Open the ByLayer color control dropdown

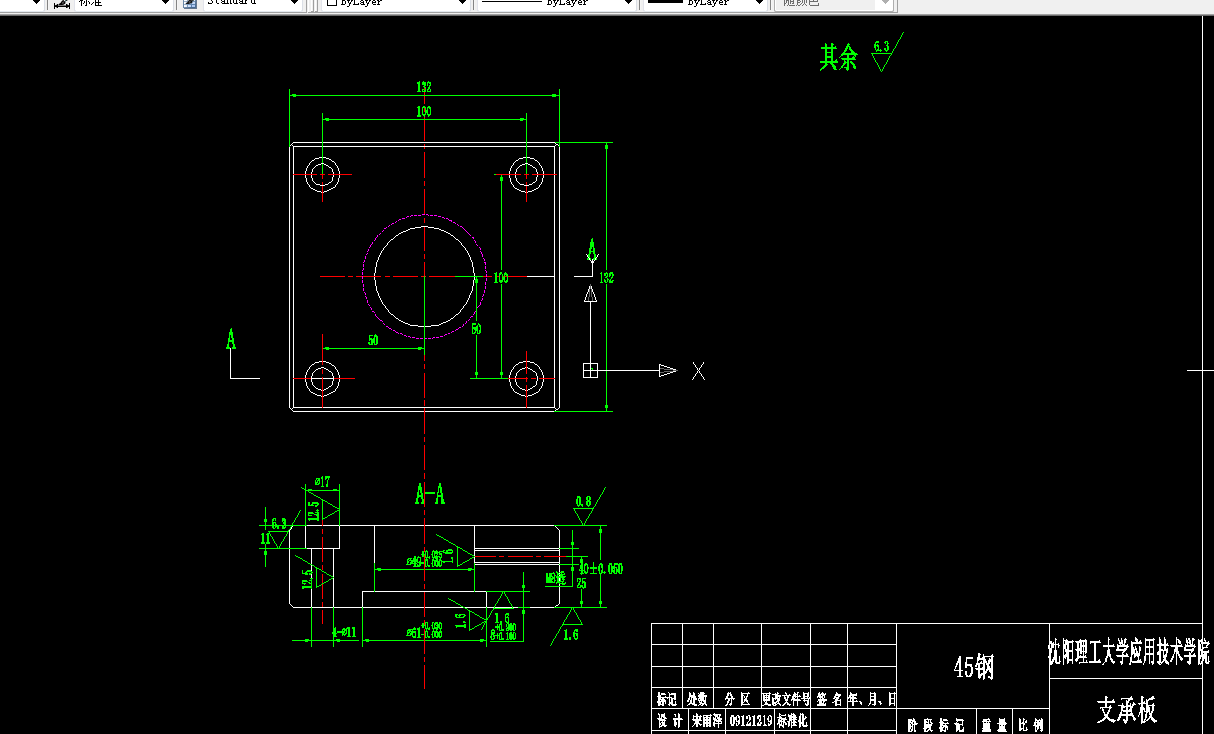396,4
